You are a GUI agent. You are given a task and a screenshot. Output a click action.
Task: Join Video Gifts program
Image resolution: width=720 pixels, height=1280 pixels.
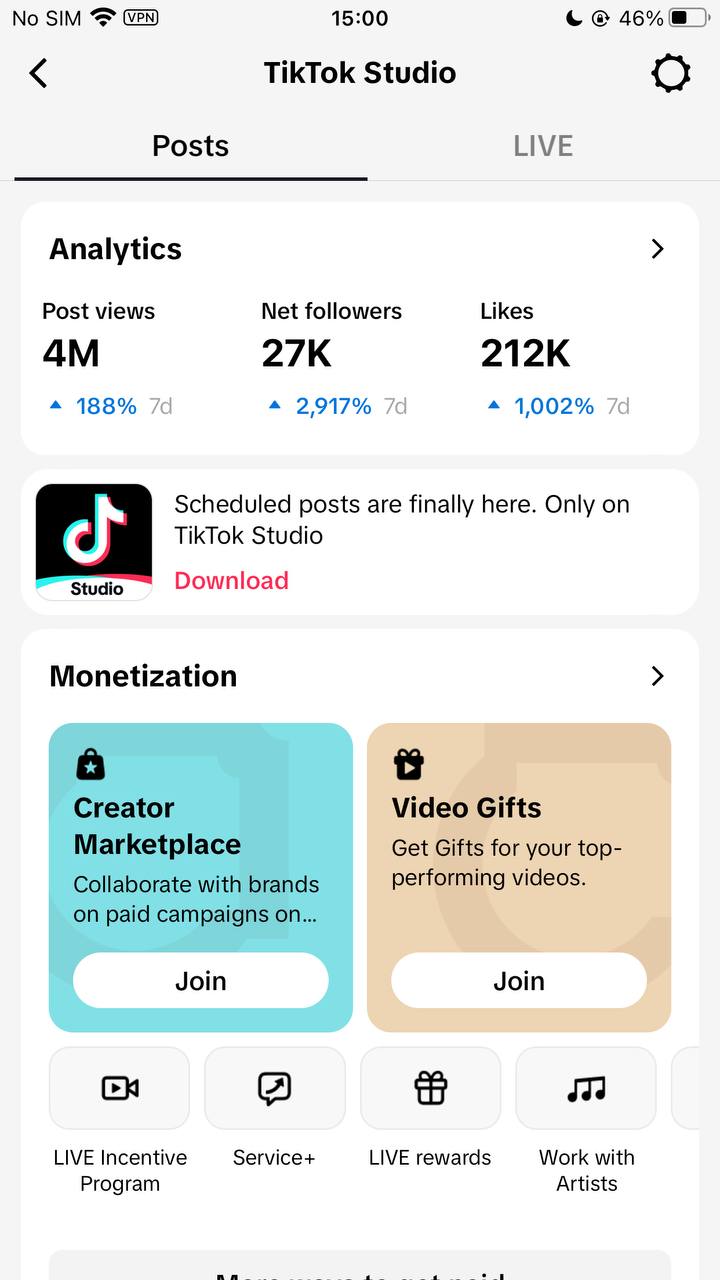[519, 981]
